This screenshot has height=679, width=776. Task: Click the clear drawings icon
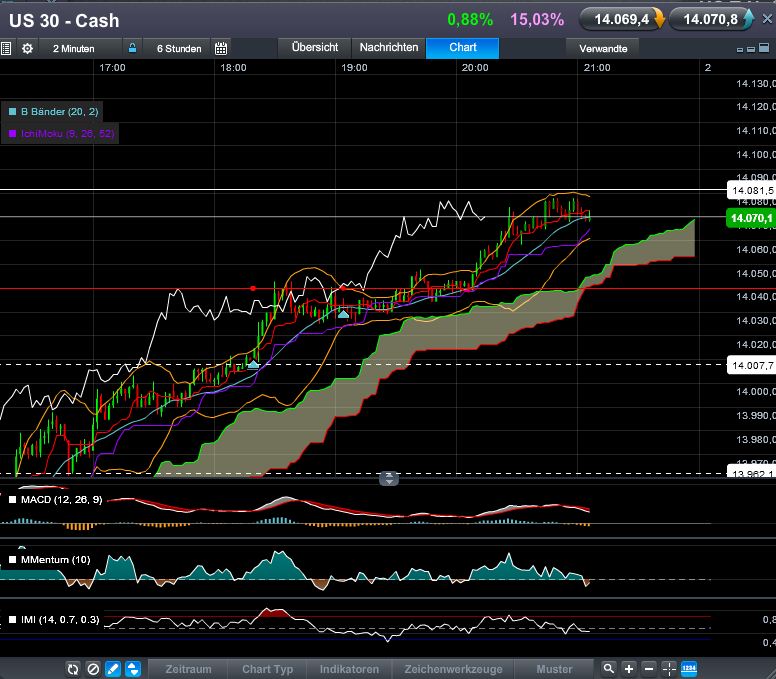[x=93, y=669]
